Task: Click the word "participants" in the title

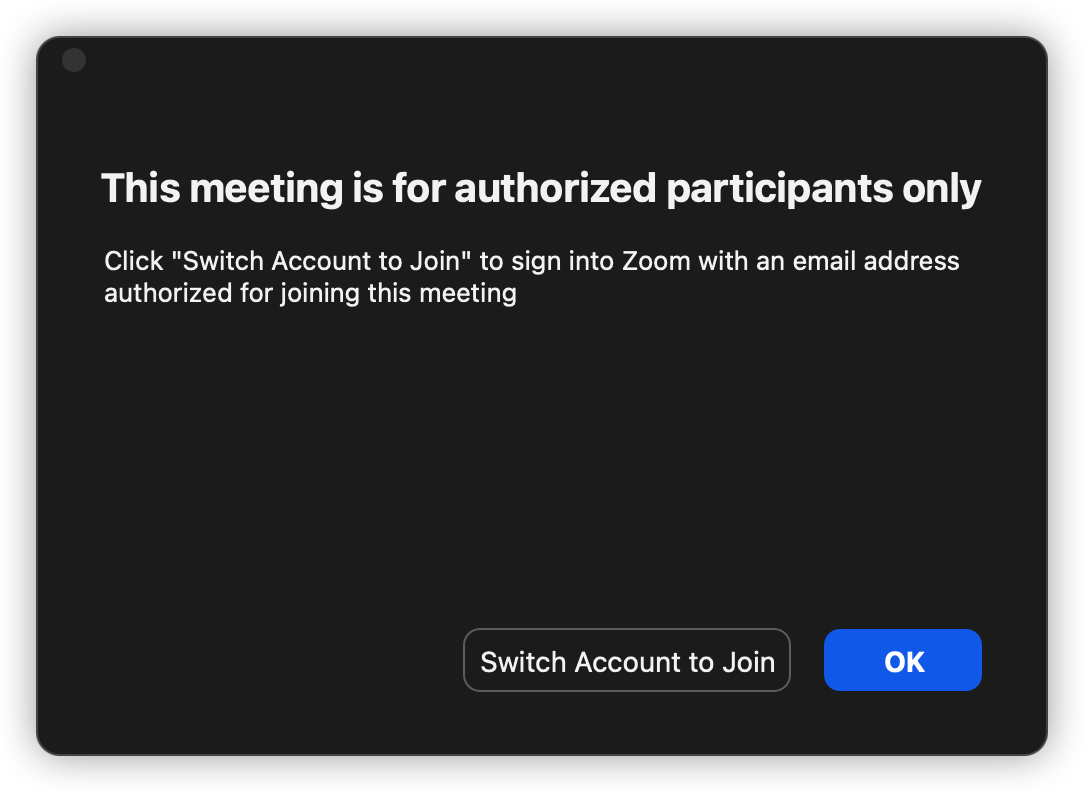Action: pyautogui.click(x=779, y=188)
